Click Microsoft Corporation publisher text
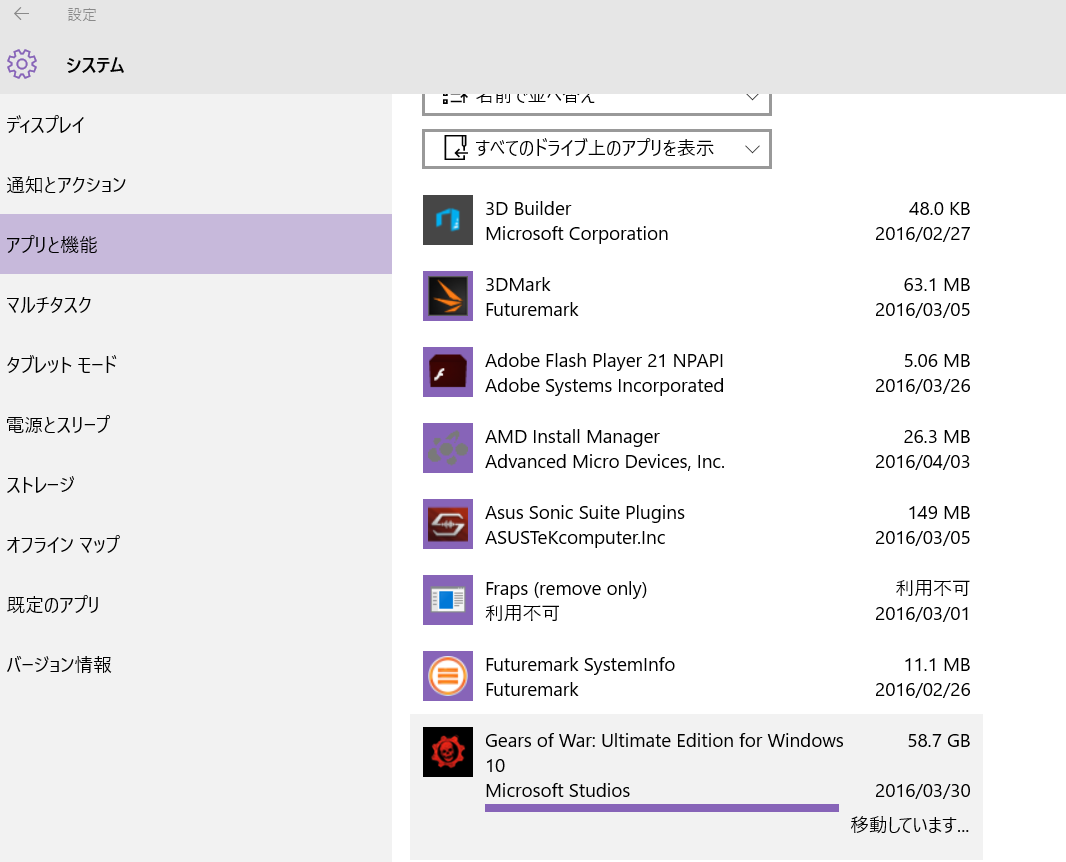 point(577,234)
